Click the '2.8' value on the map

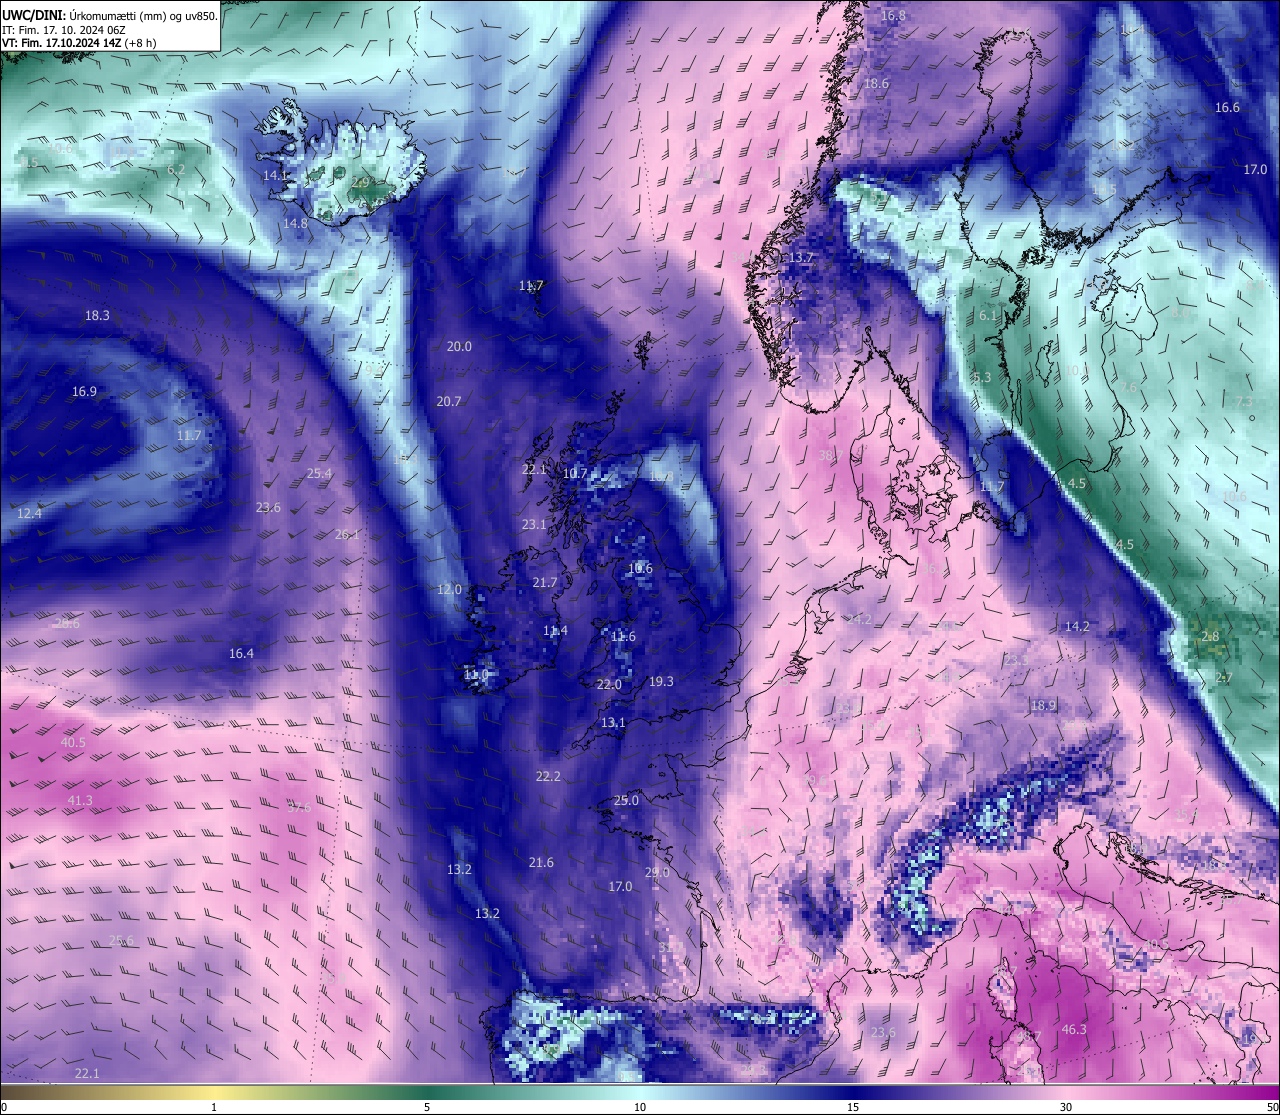(x=1210, y=636)
